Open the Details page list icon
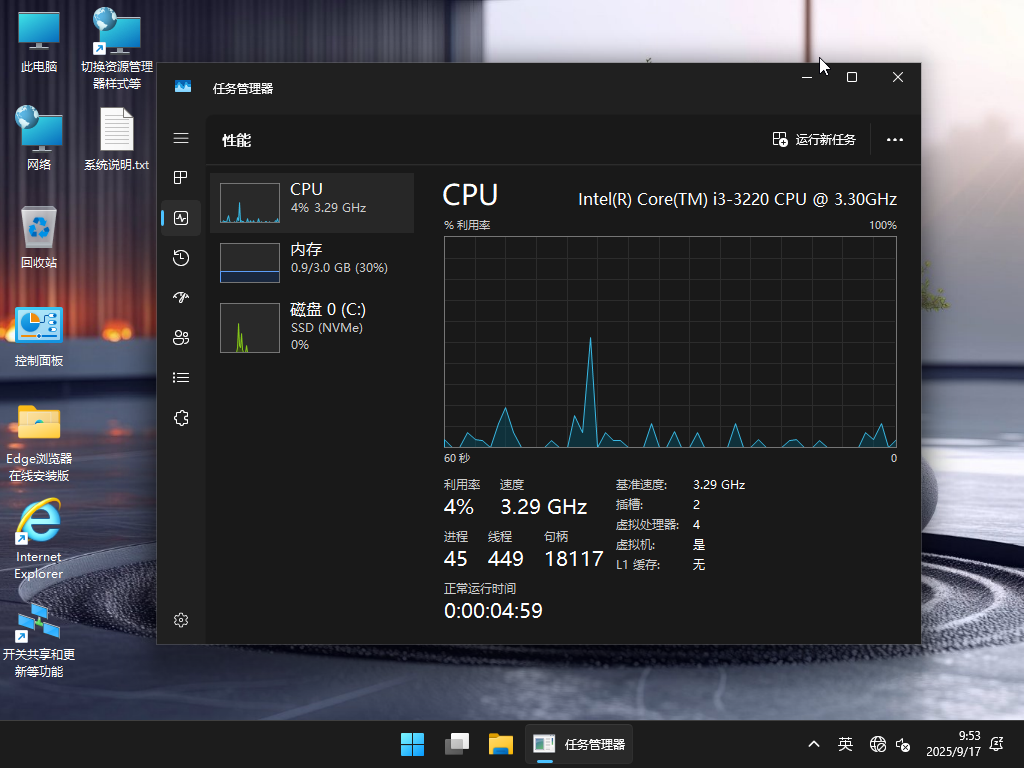The image size is (1024, 768). coord(181,377)
